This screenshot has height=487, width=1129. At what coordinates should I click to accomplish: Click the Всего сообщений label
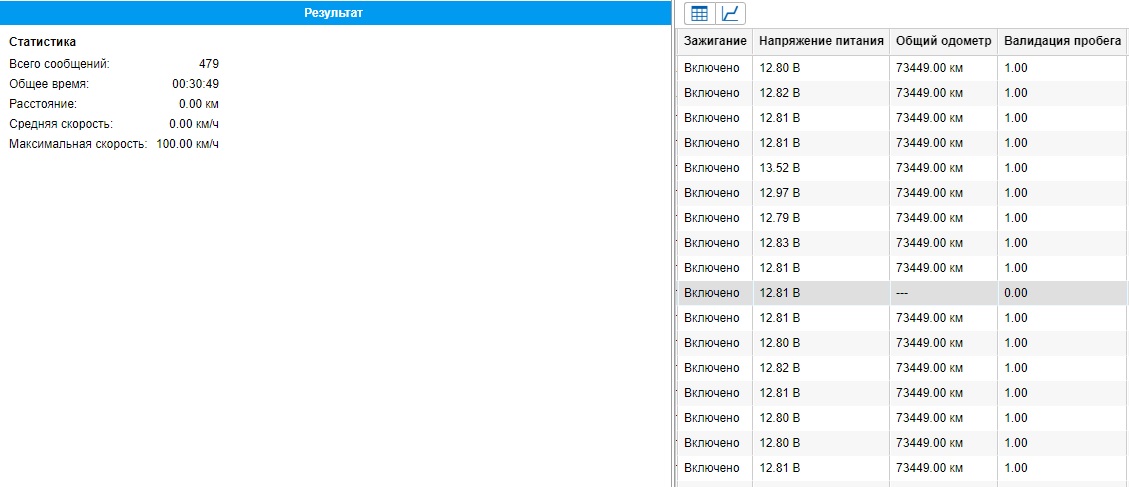pyautogui.click(x=59, y=64)
